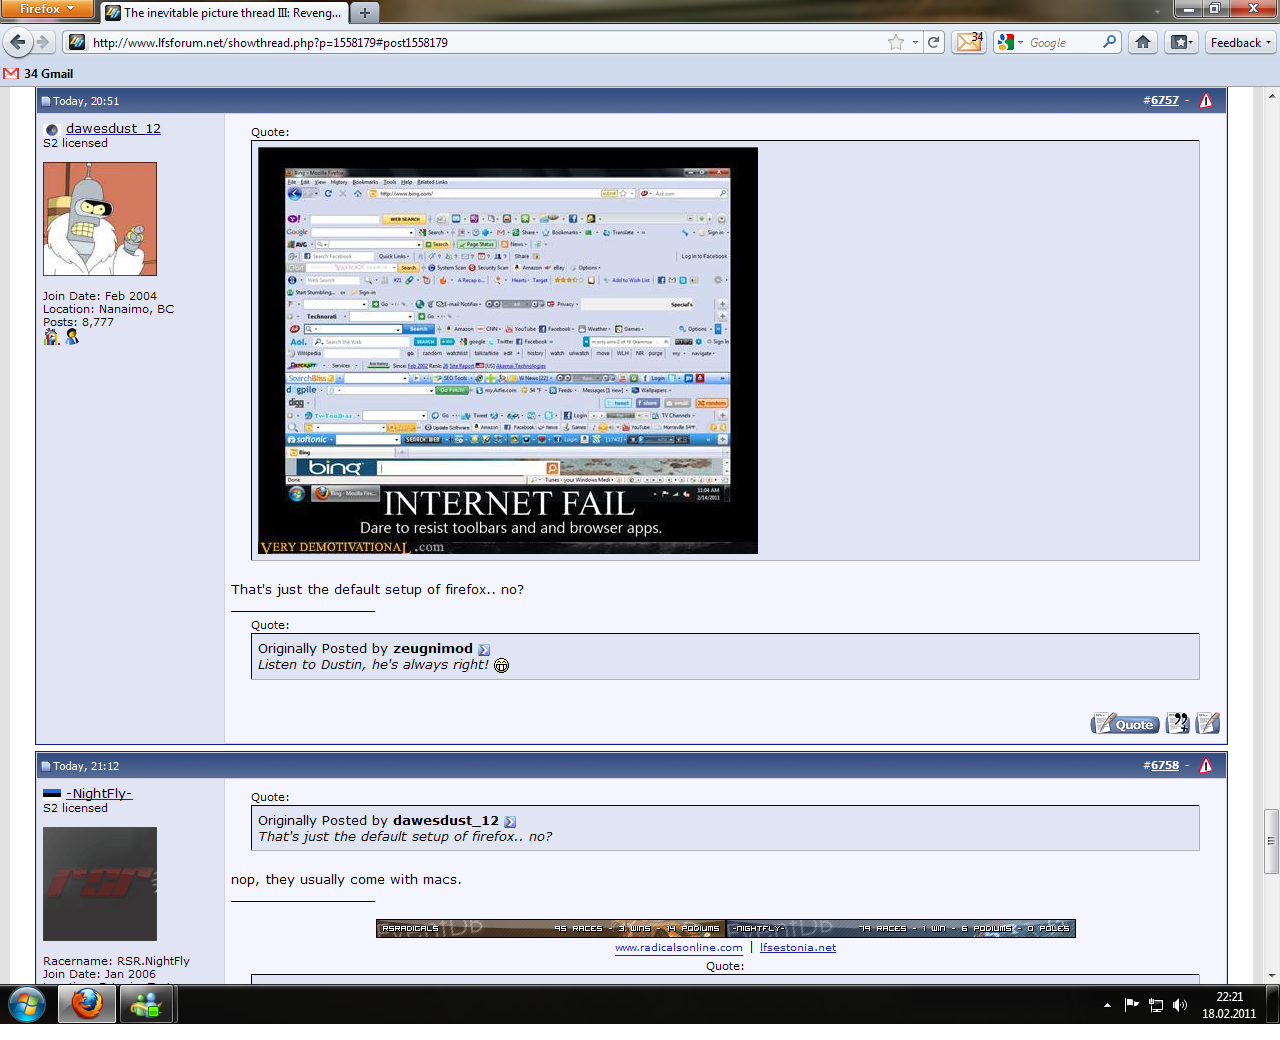Open the messenger app in the taskbar
Screen dimensions: 1280x1040
(x=147, y=1003)
